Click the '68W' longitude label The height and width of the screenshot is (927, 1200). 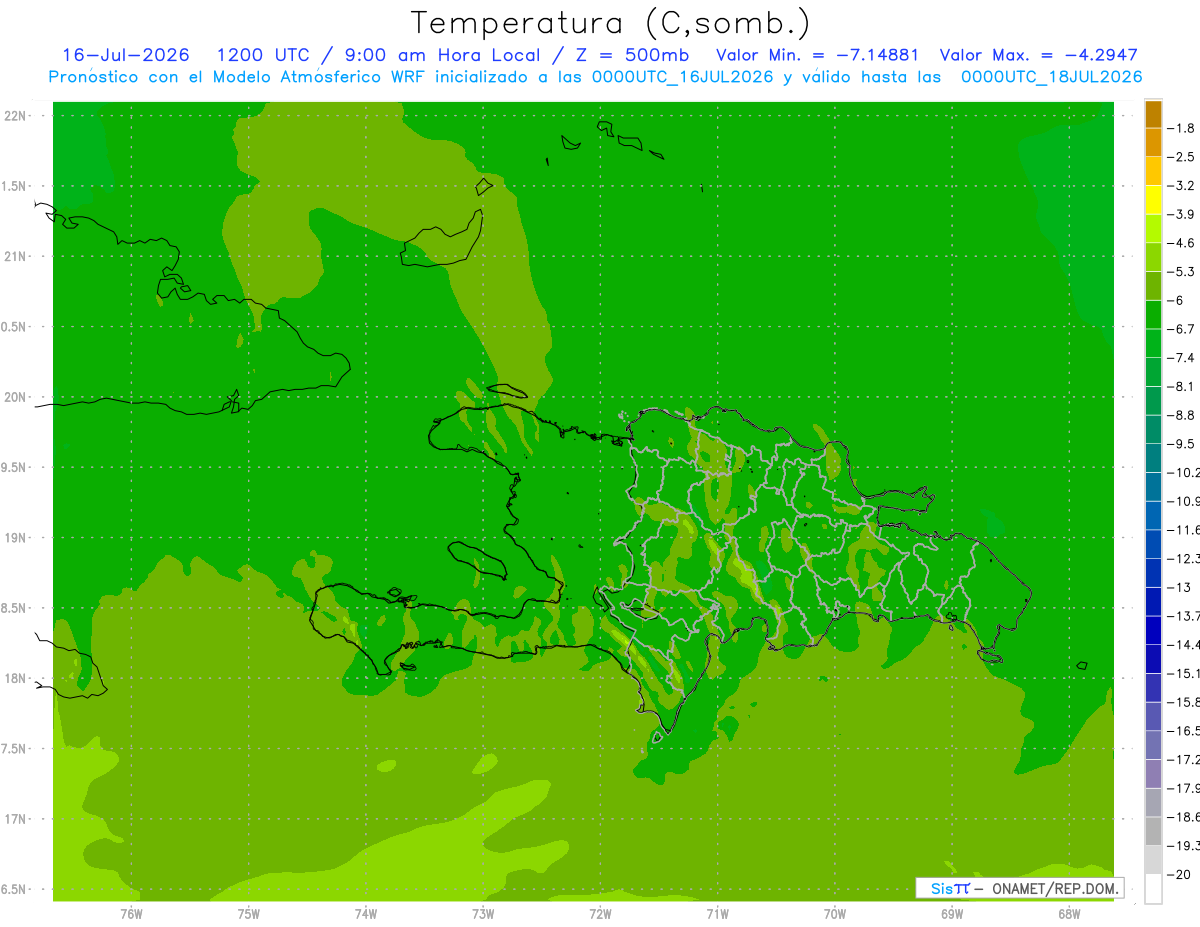point(1069,914)
